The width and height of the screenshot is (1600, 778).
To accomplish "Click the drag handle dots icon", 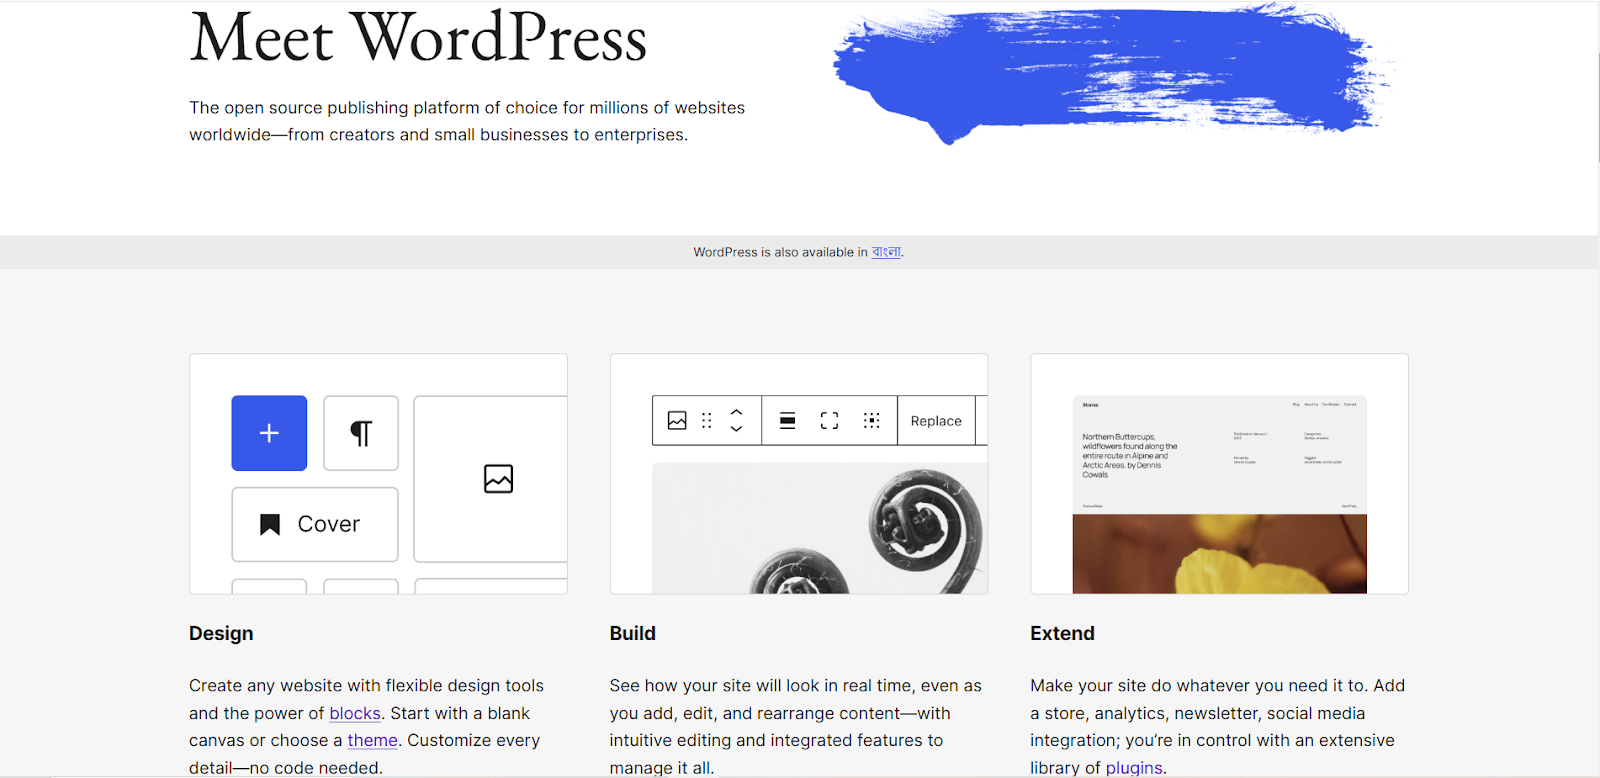I will pyautogui.click(x=707, y=421).
